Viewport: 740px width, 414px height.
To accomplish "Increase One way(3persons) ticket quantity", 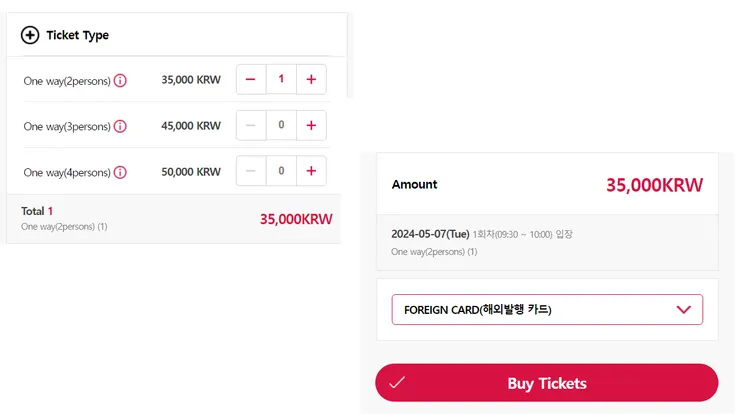I will click(x=311, y=126).
